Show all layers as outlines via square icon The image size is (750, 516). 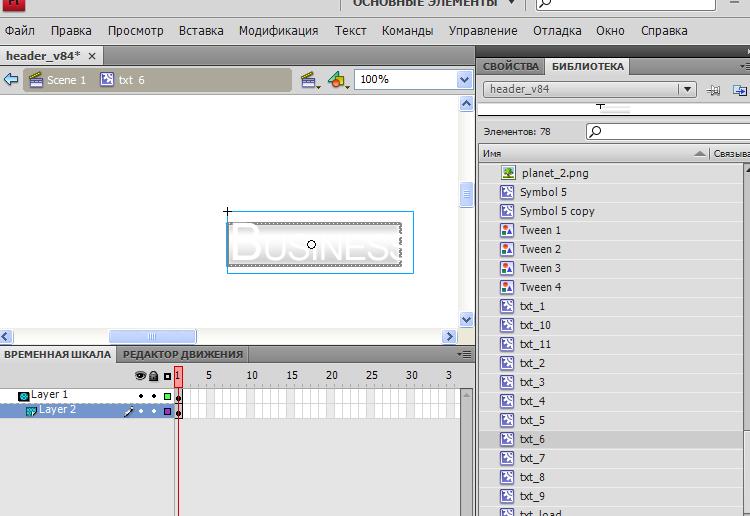coord(167,376)
